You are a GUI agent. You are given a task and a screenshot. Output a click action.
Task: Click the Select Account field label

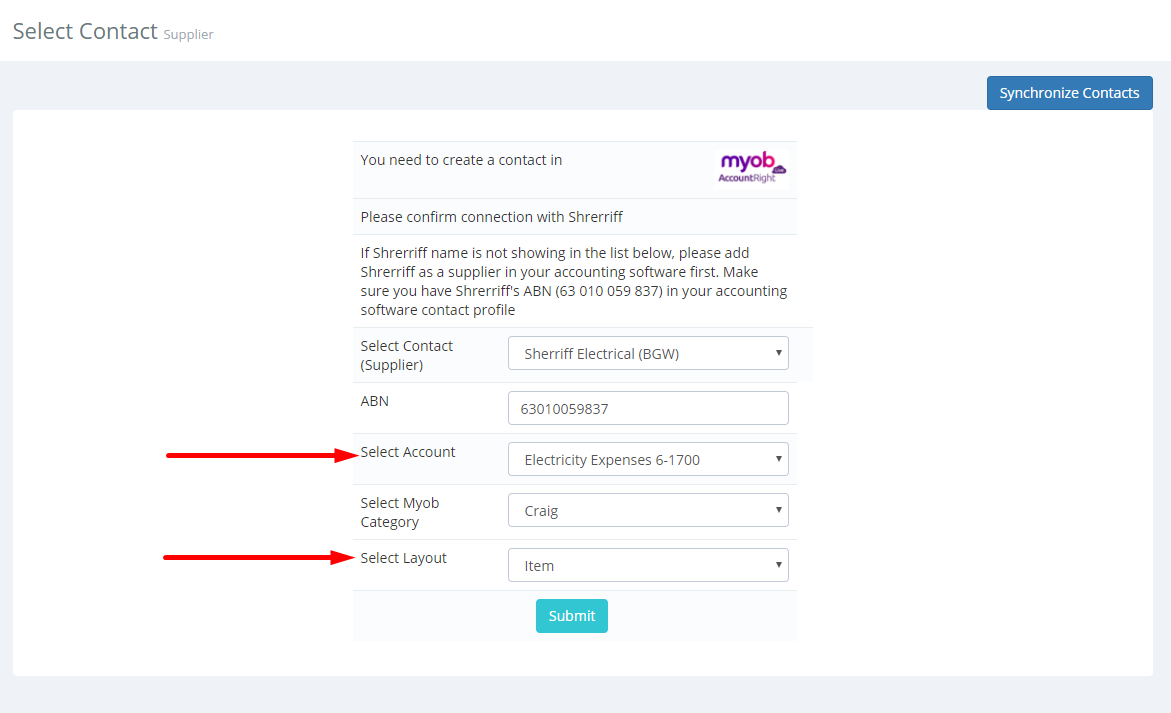pyautogui.click(x=408, y=452)
